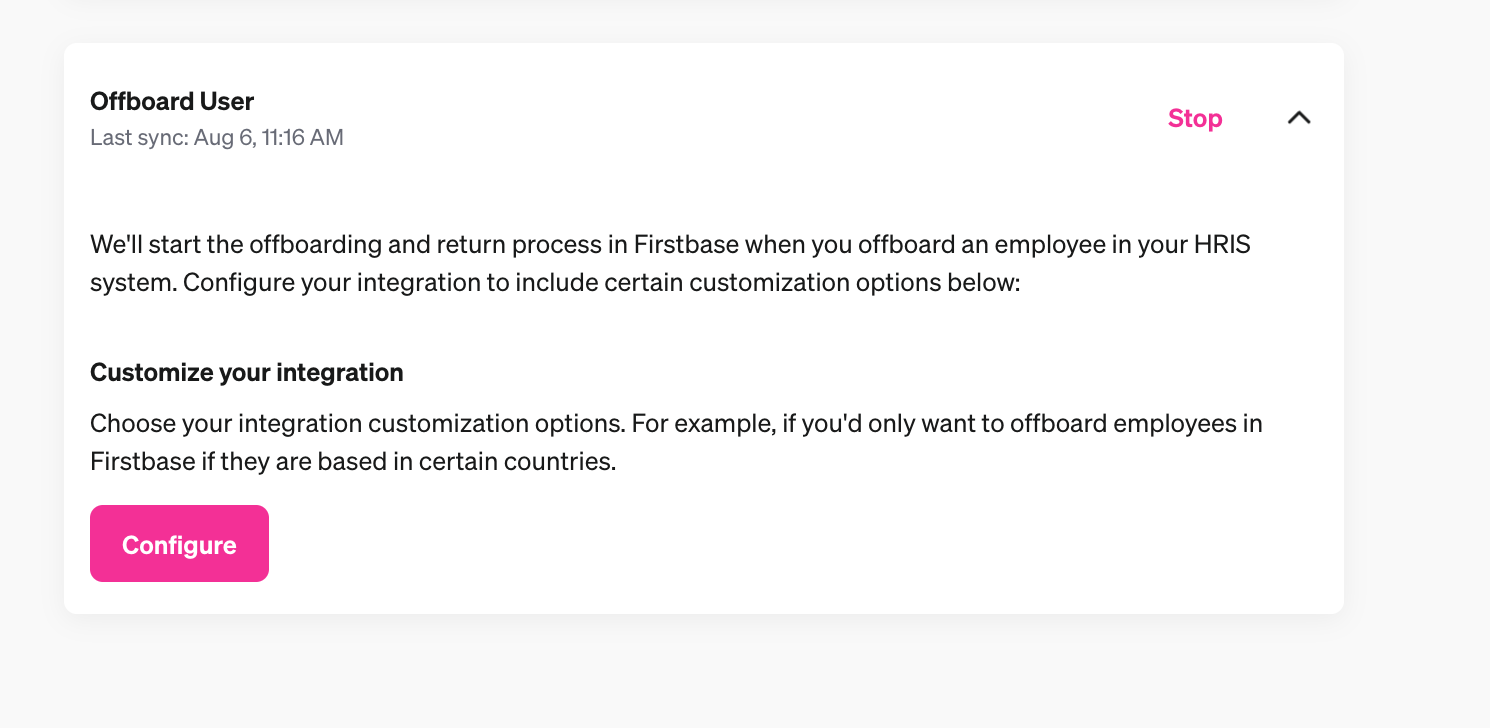Viewport: 1490px width, 728px height.
Task: Select the Offboard User card title
Action: [172, 101]
